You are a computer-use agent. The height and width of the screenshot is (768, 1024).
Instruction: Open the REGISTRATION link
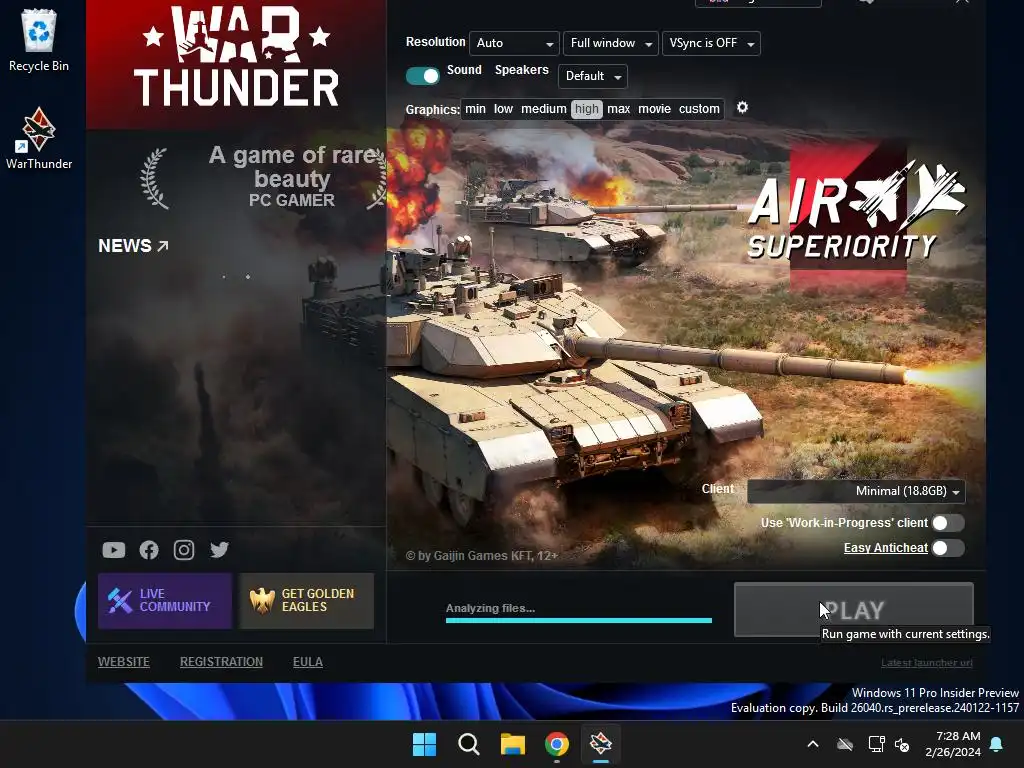[x=221, y=662]
